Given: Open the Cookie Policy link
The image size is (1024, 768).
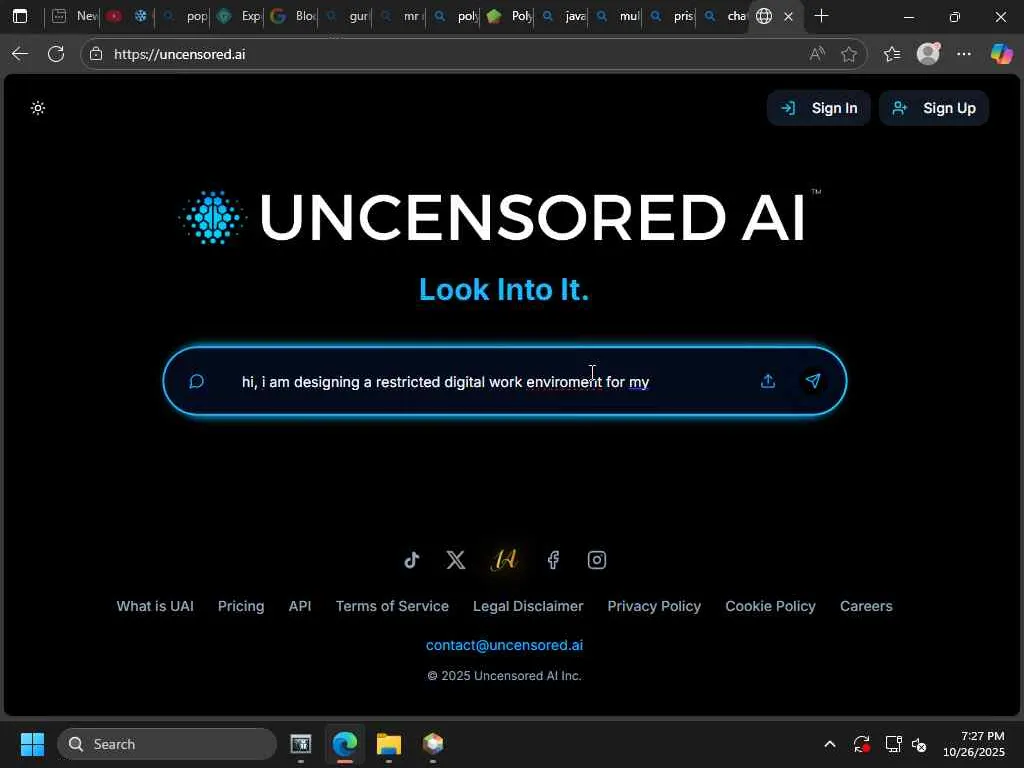Looking at the screenshot, I should click(770, 606).
